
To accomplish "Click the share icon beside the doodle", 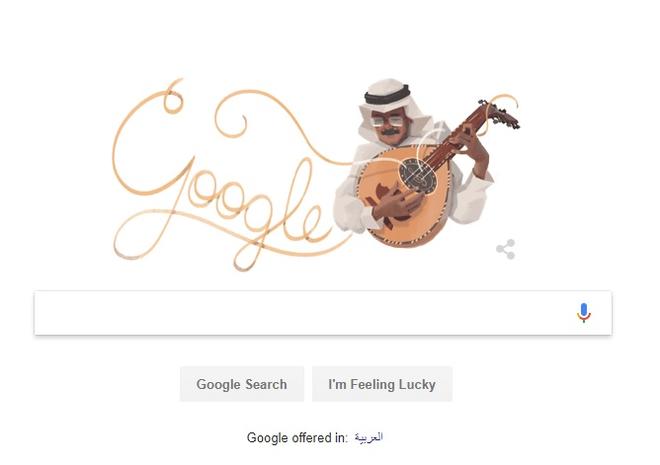I will (506, 249).
